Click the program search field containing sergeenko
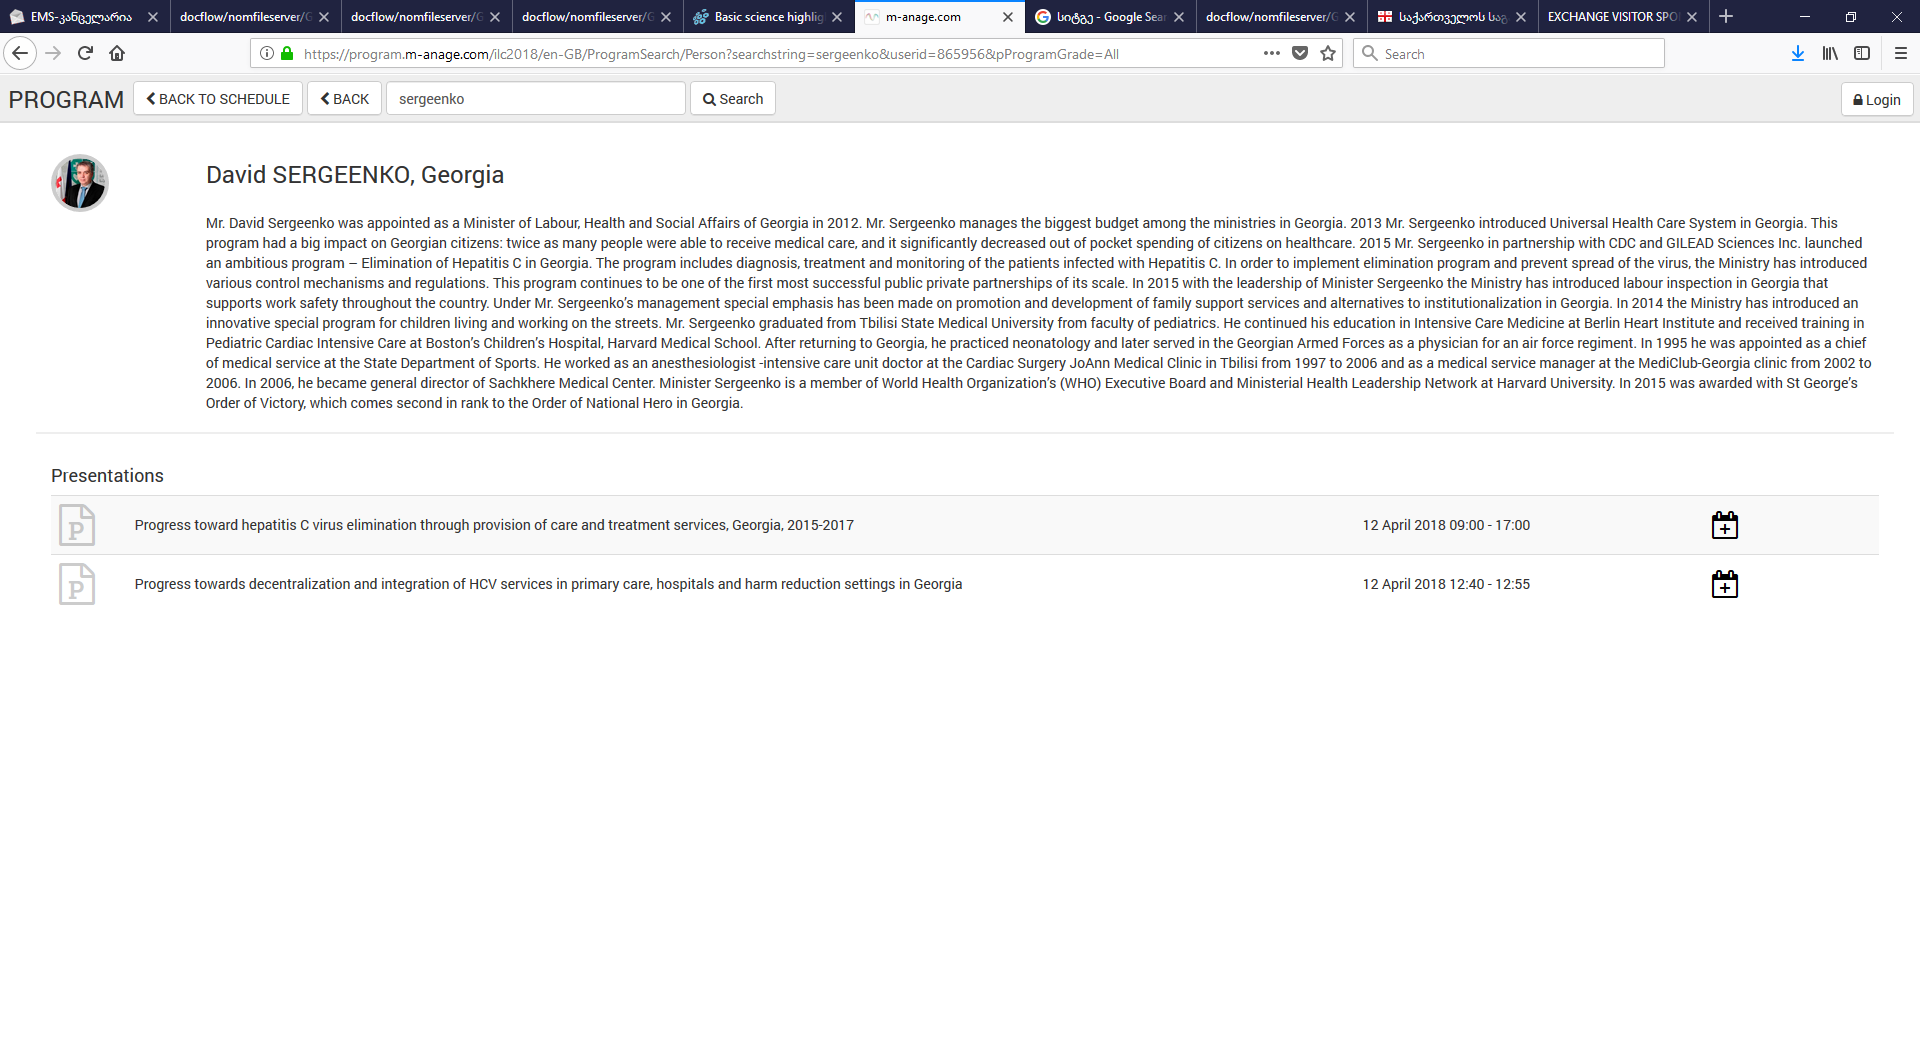This screenshot has width=1920, height=1040. point(535,99)
